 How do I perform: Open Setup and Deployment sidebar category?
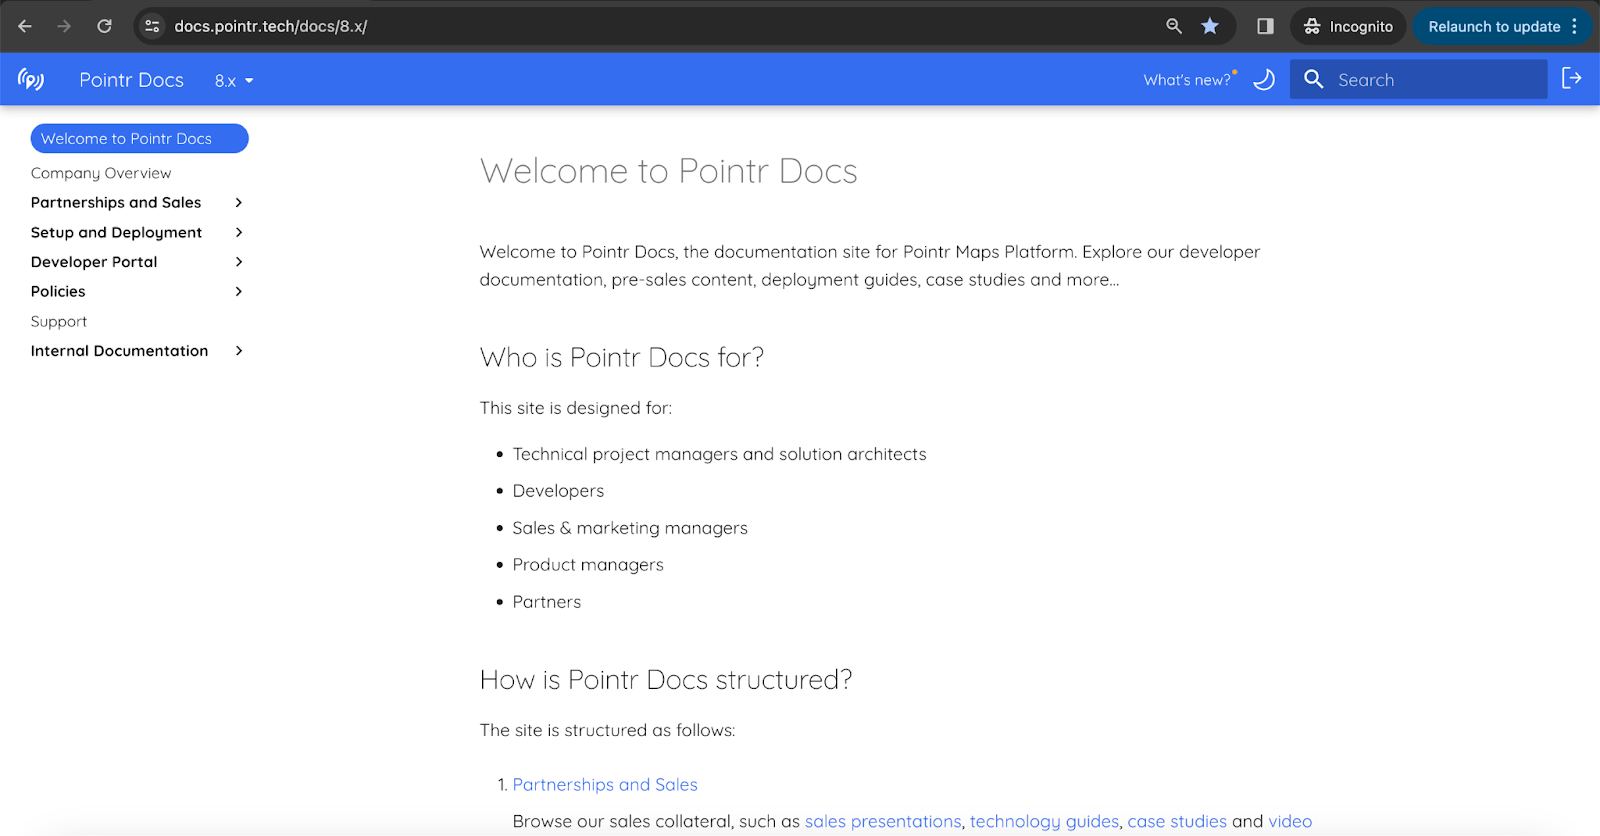pyautogui.click(x=116, y=232)
